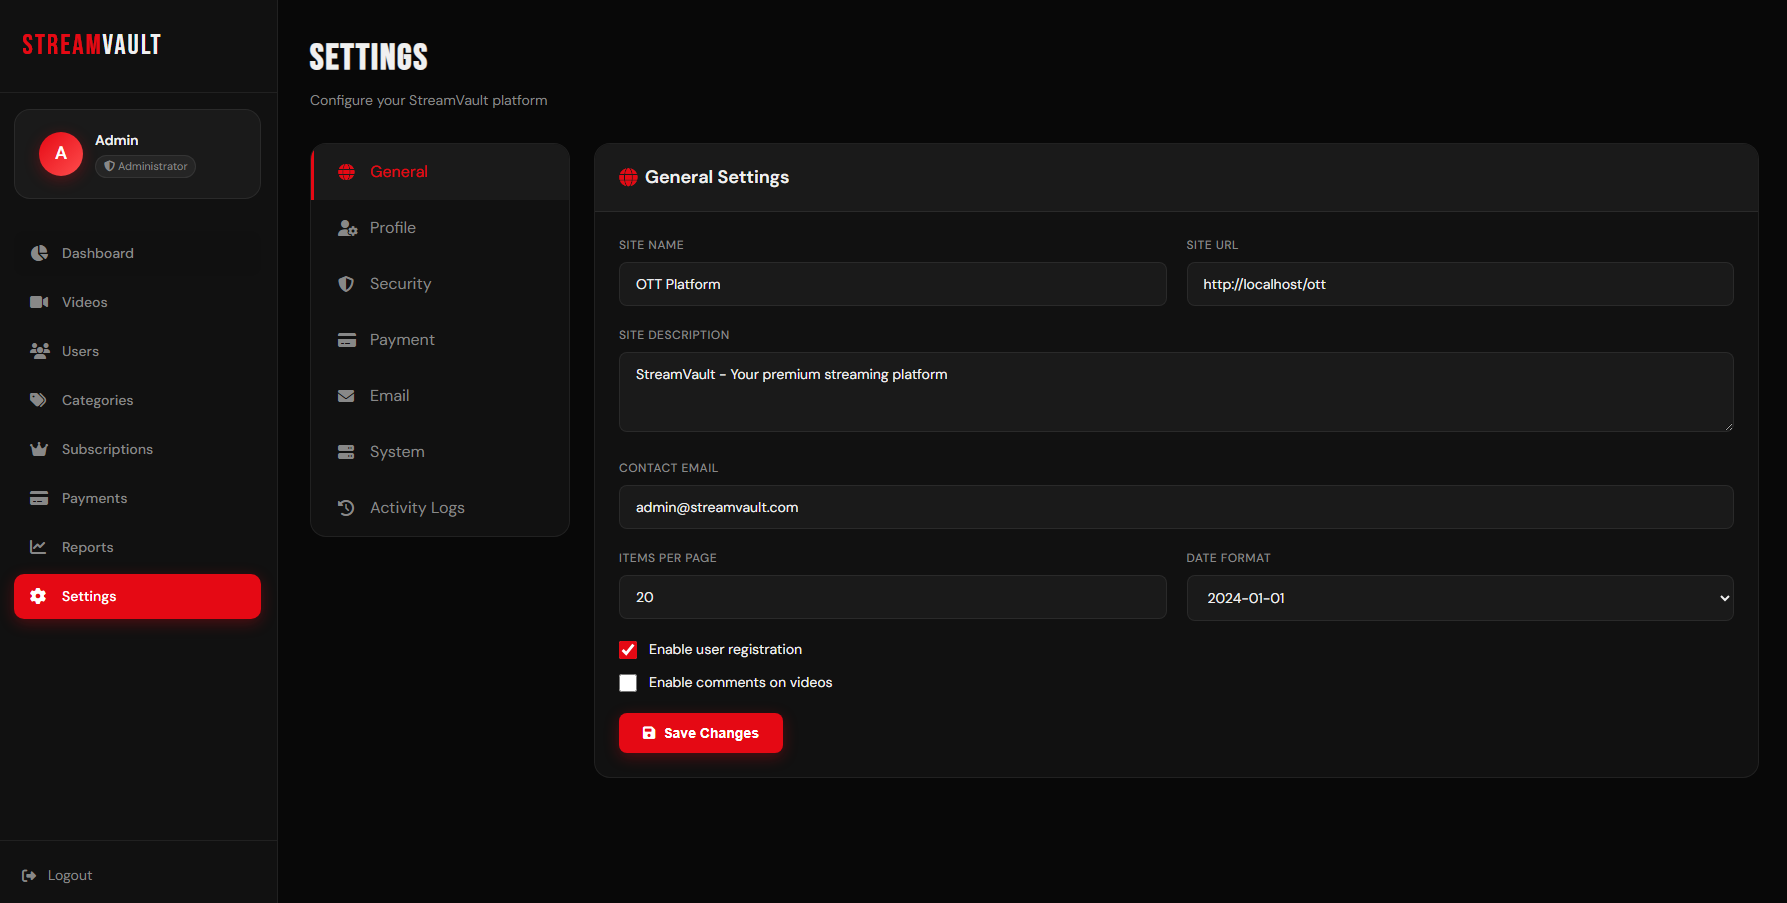Viewport: 1787px width, 903px height.
Task: Switch to the Payment settings tab
Action: point(401,340)
